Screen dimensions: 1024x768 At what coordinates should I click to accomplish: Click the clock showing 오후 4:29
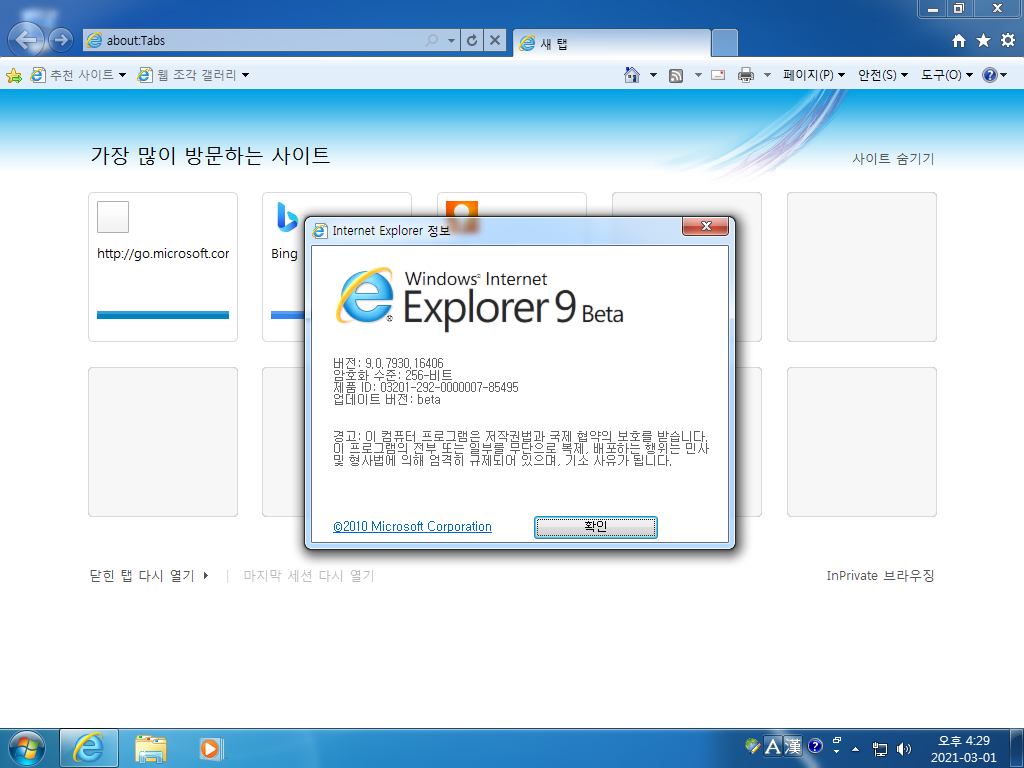[964, 749]
